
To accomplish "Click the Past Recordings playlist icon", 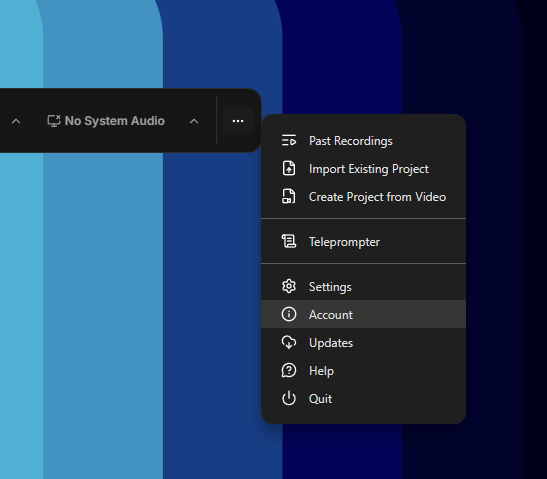I will coord(289,141).
